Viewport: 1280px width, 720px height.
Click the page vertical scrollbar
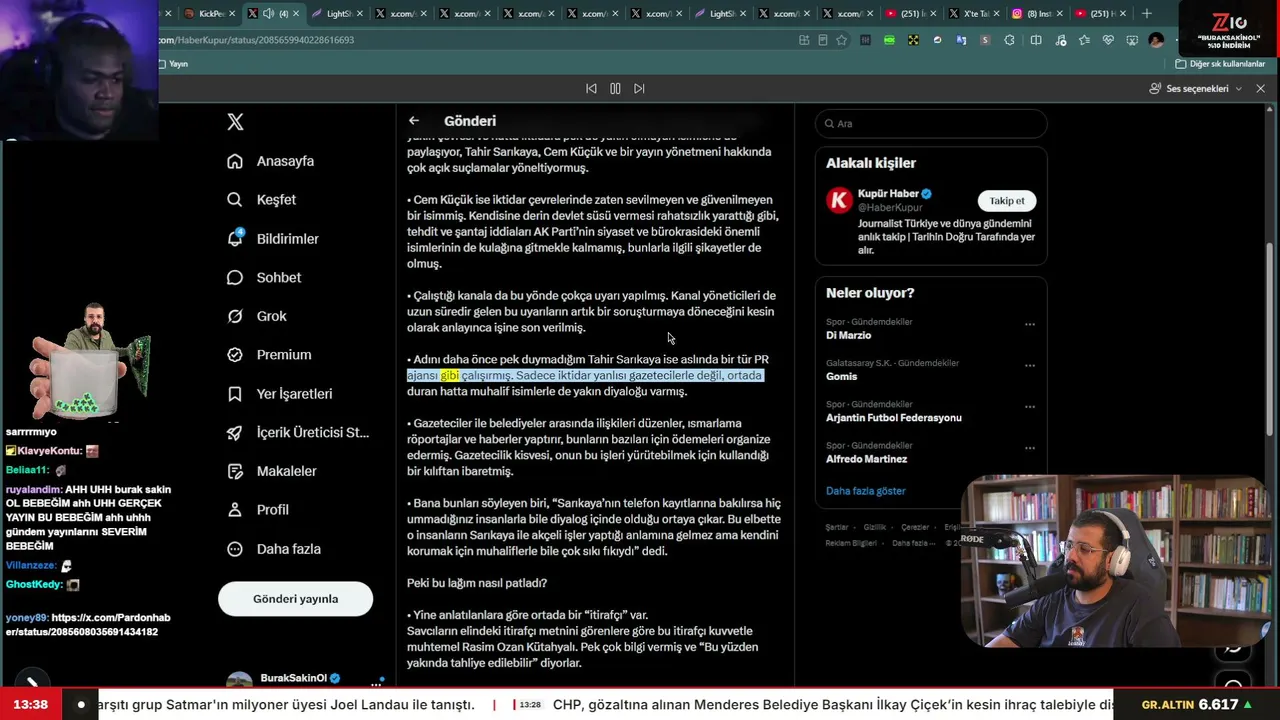(x=1271, y=340)
